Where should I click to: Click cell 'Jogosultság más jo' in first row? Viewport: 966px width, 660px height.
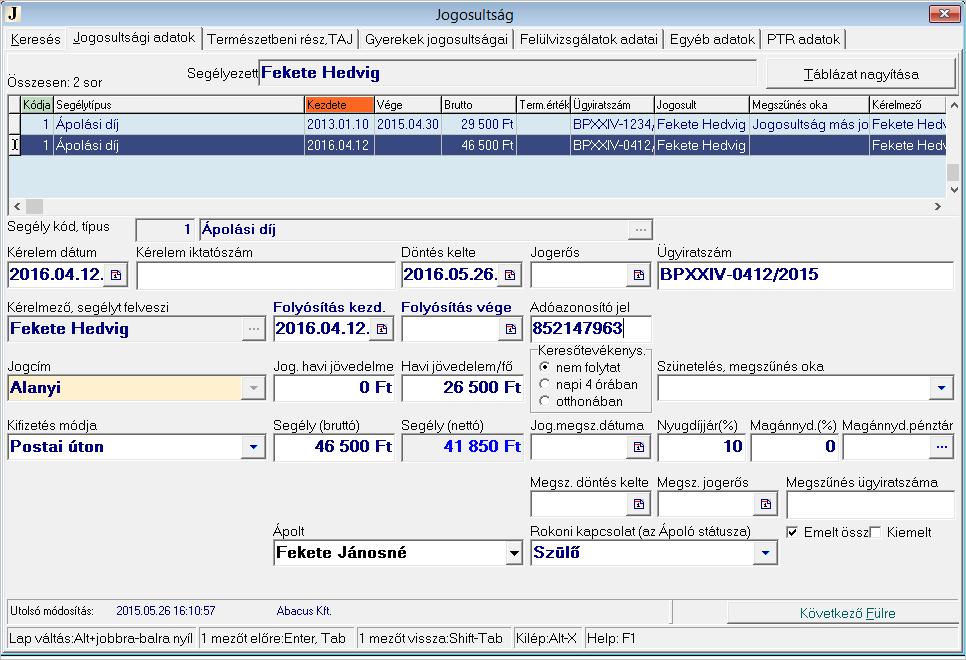[810, 124]
